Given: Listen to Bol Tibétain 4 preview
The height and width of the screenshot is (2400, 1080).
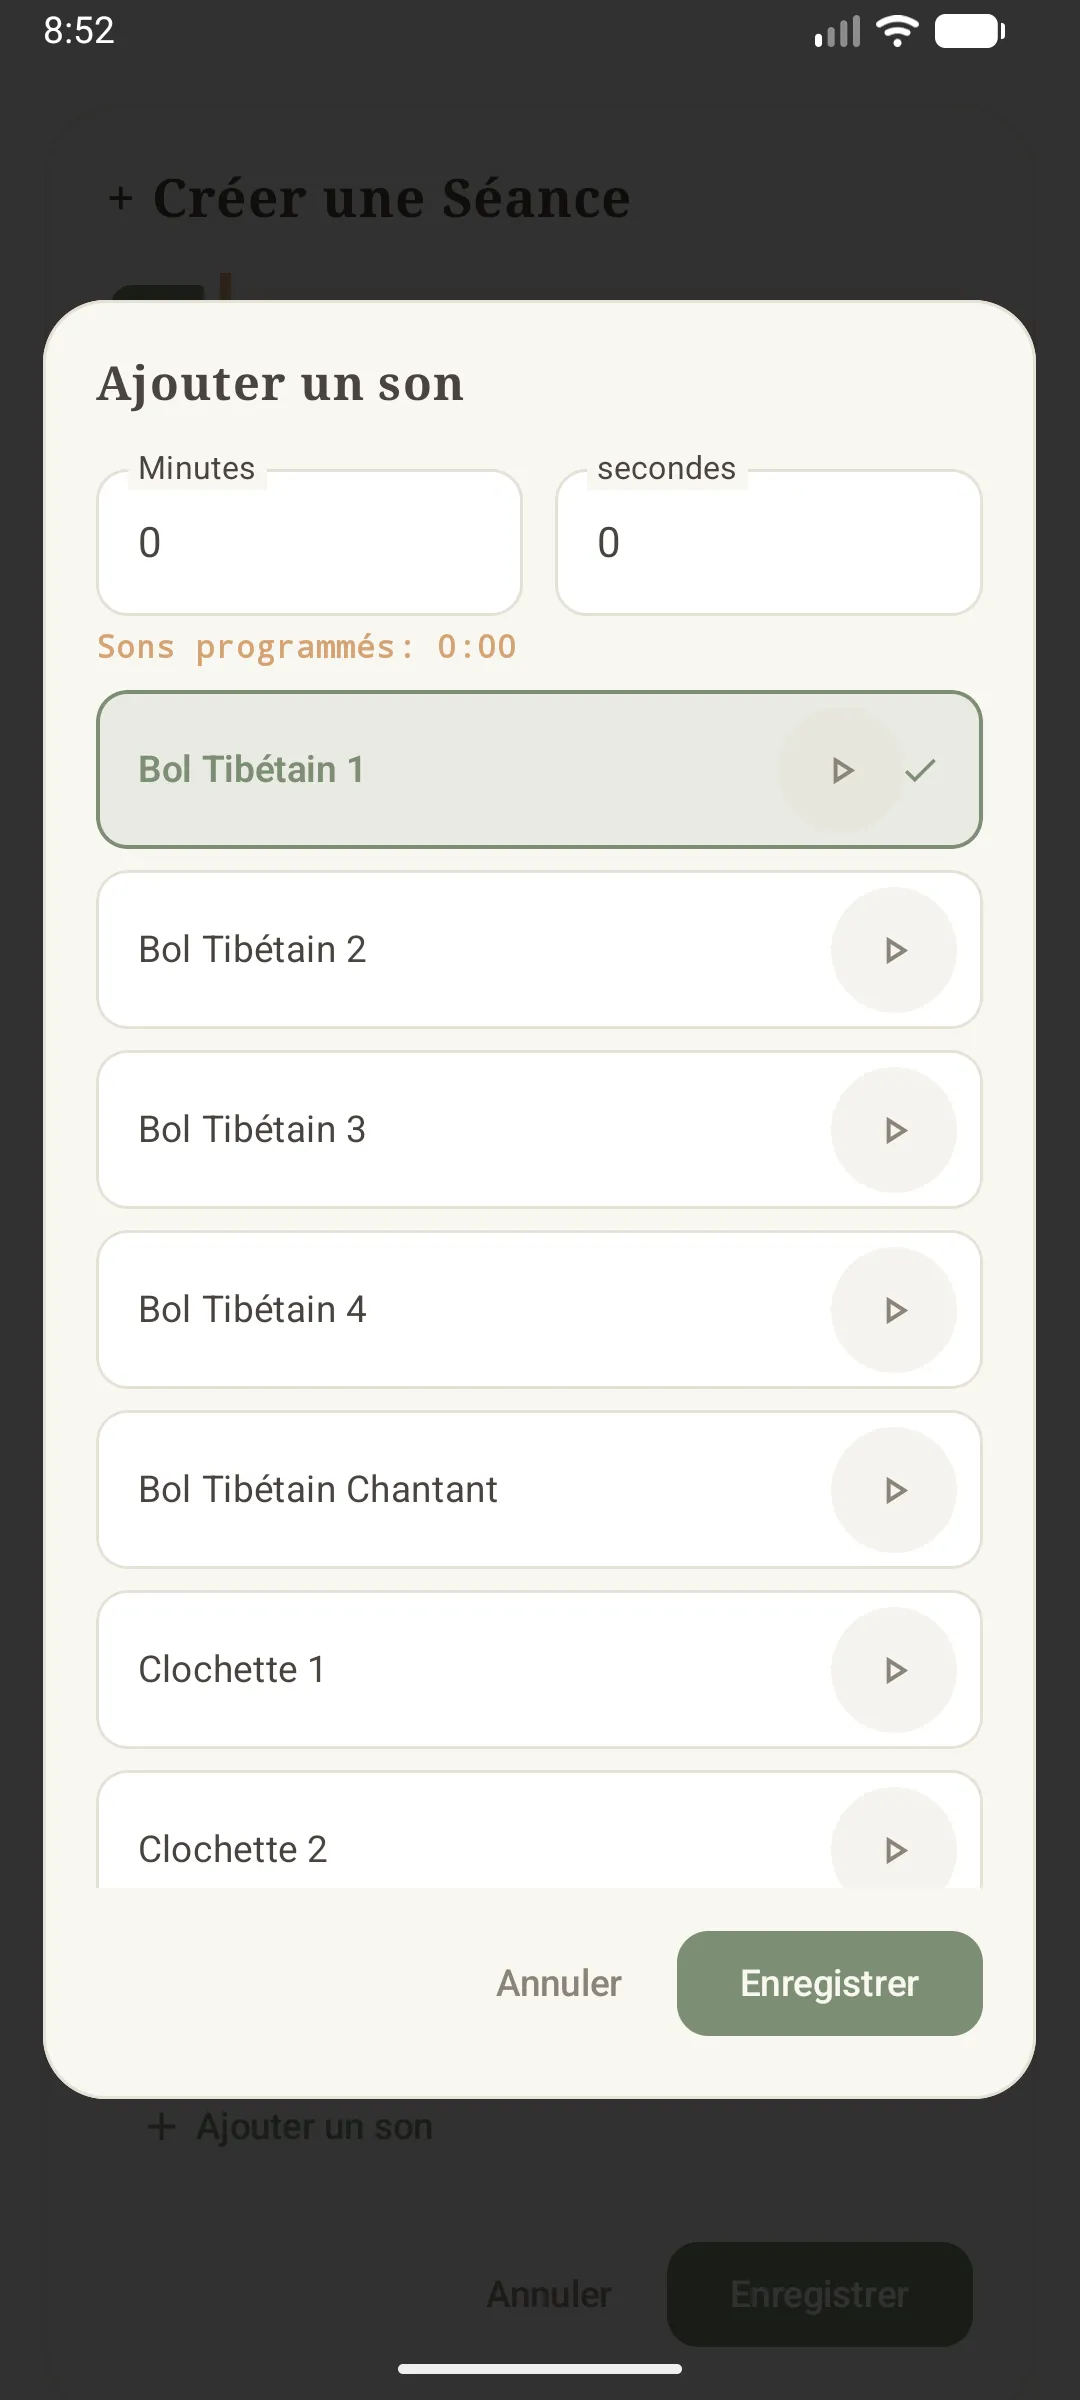Looking at the screenshot, I should (894, 1310).
